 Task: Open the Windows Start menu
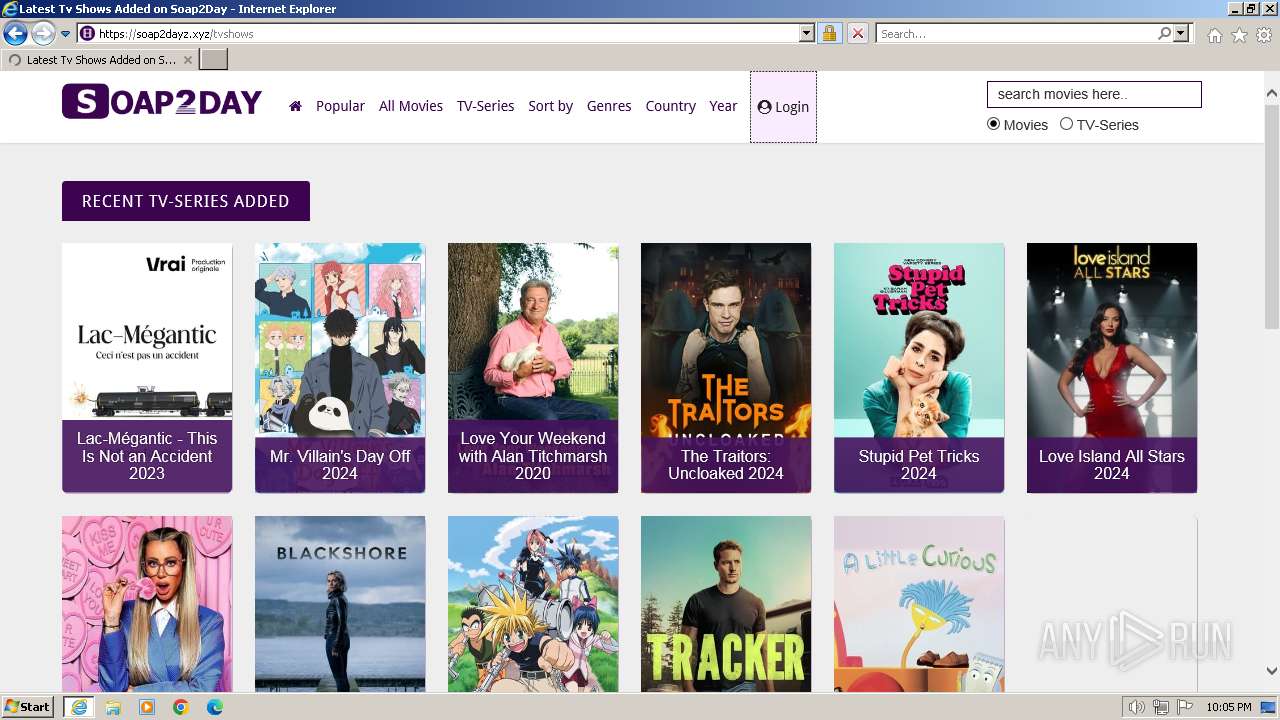point(27,707)
